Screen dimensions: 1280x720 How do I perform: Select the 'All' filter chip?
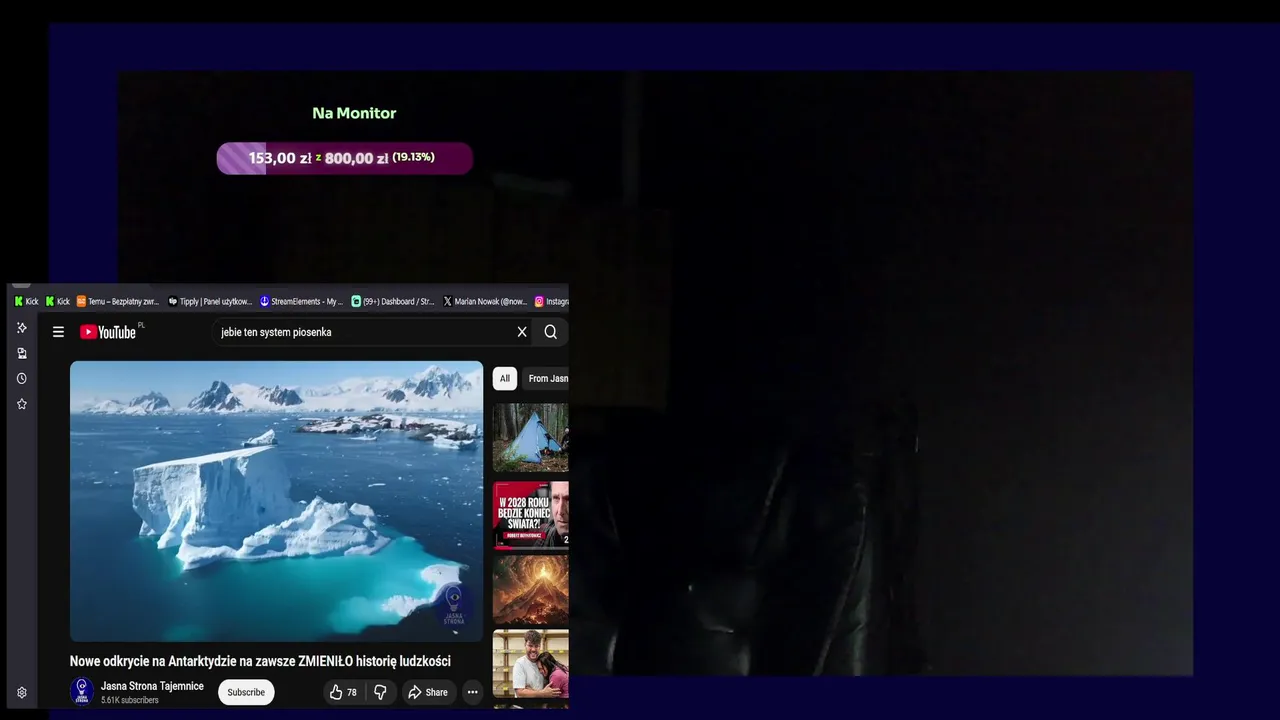pos(505,378)
